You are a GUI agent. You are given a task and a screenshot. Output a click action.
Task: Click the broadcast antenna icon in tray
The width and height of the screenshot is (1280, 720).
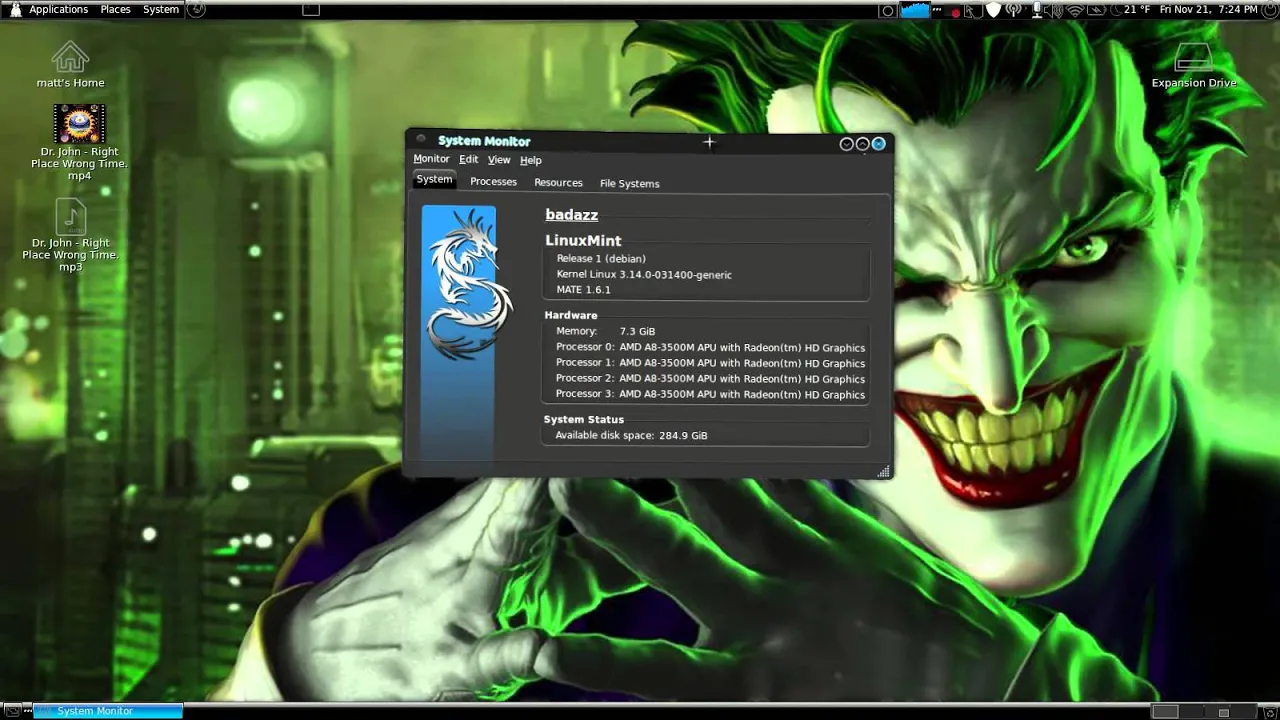pyautogui.click(x=1013, y=9)
